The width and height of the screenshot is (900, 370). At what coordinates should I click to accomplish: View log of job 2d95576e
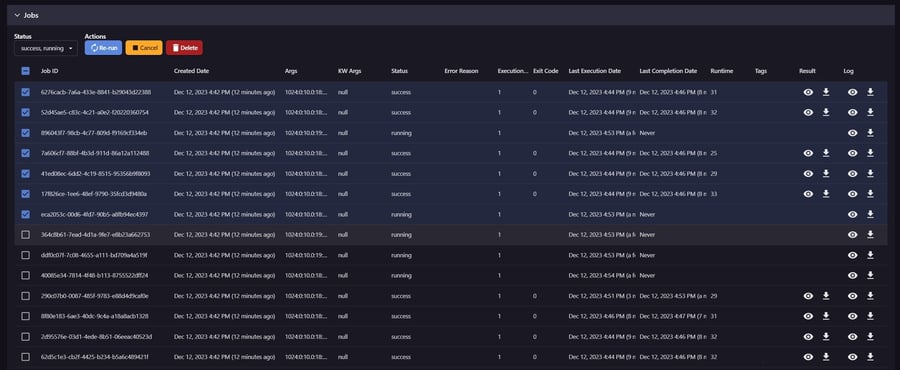(852, 337)
